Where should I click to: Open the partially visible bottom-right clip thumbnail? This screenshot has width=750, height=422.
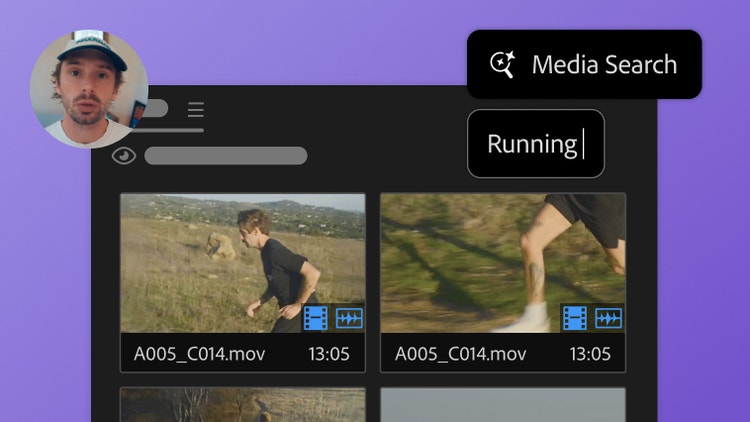point(503,405)
